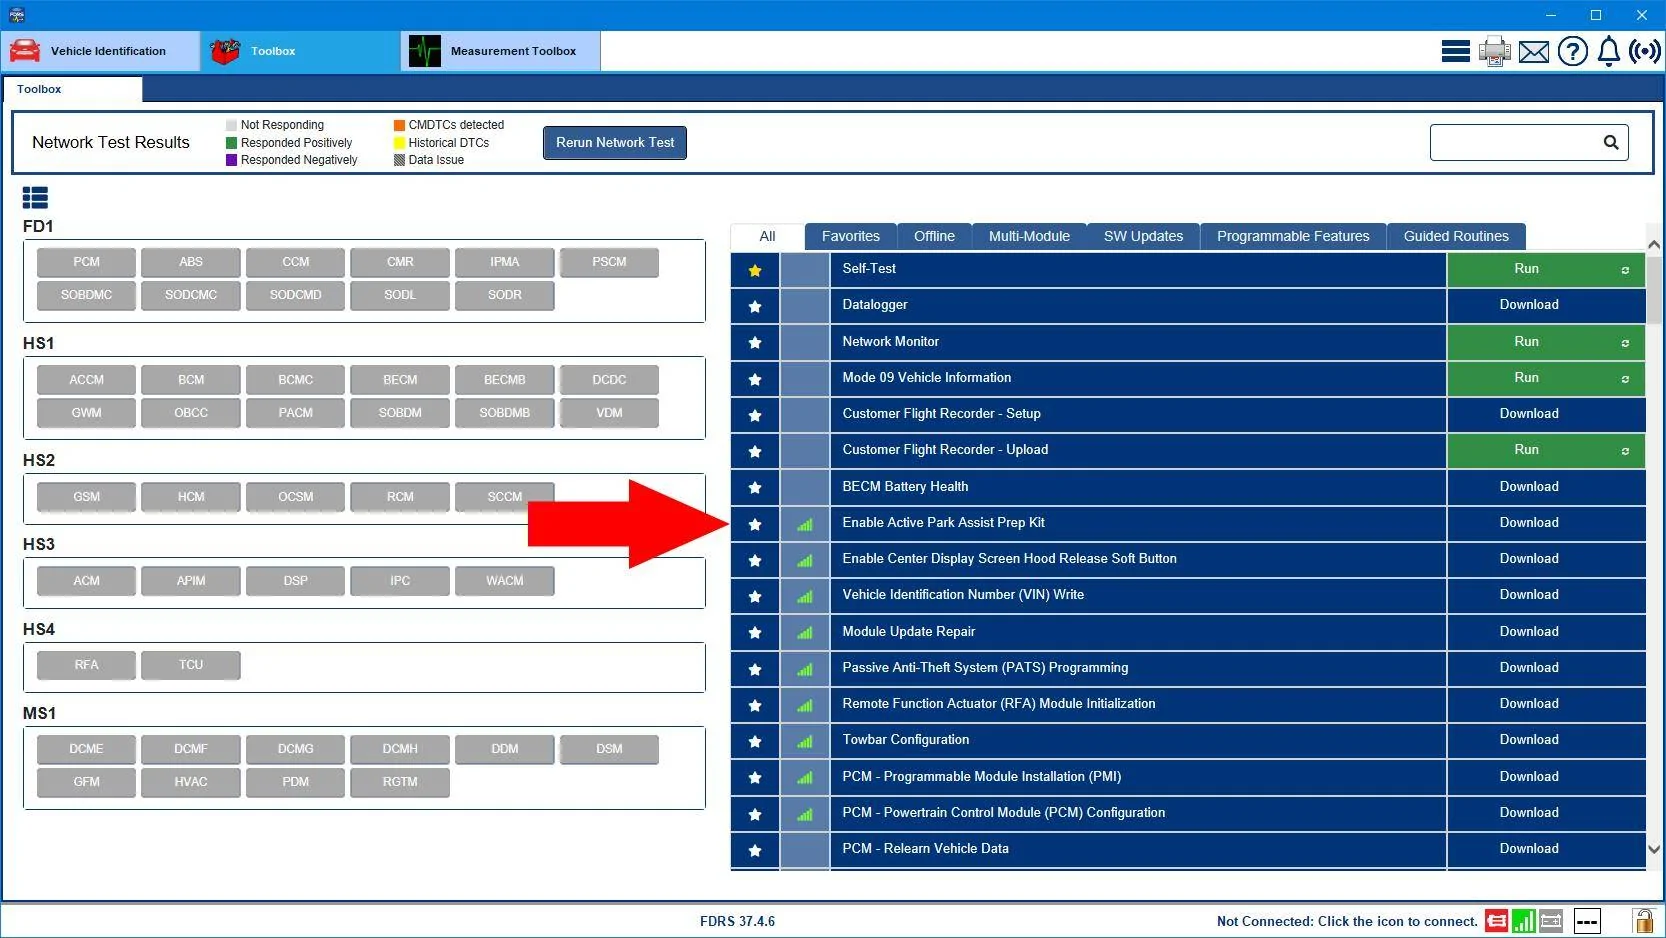The image size is (1666, 938).
Task: Toggle favorite star for Mode 09 Vehicle Information
Action: pyautogui.click(x=755, y=379)
